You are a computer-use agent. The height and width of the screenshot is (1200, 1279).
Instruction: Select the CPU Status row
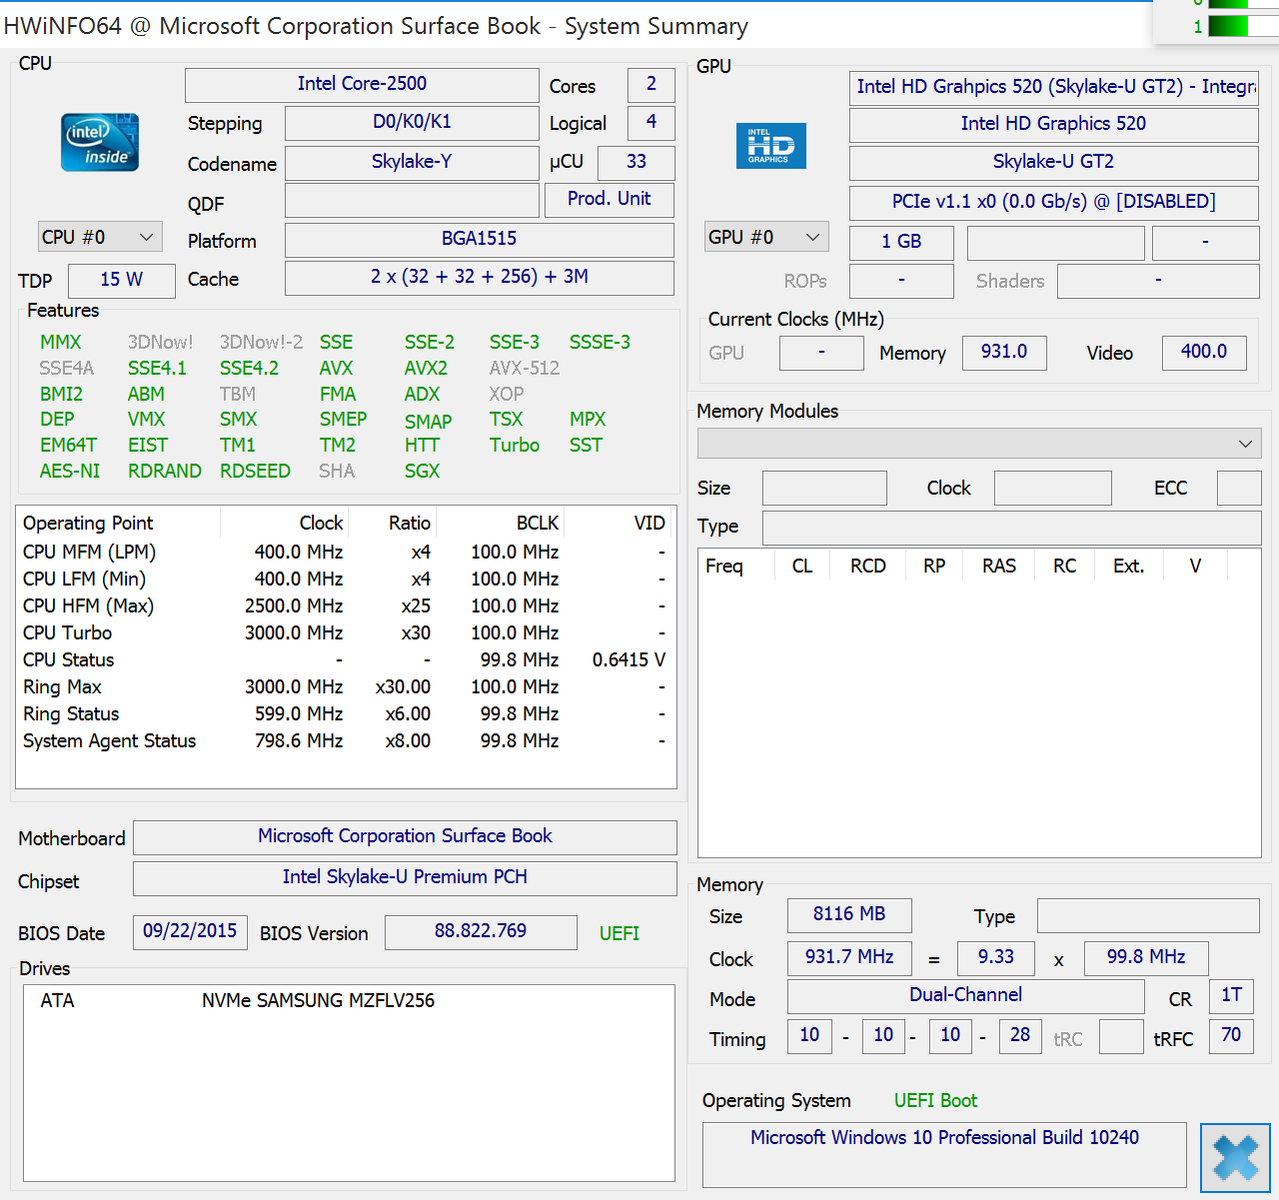coord(345,660)
